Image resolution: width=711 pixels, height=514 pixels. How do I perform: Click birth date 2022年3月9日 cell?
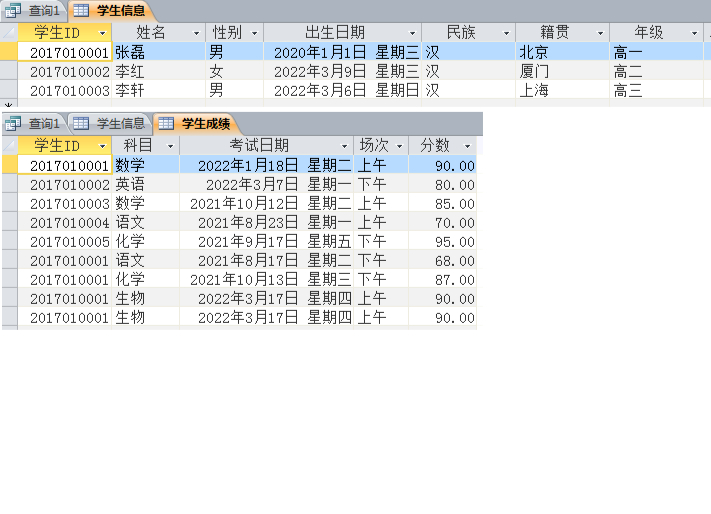pyautogui.click(x=343, y=71)
